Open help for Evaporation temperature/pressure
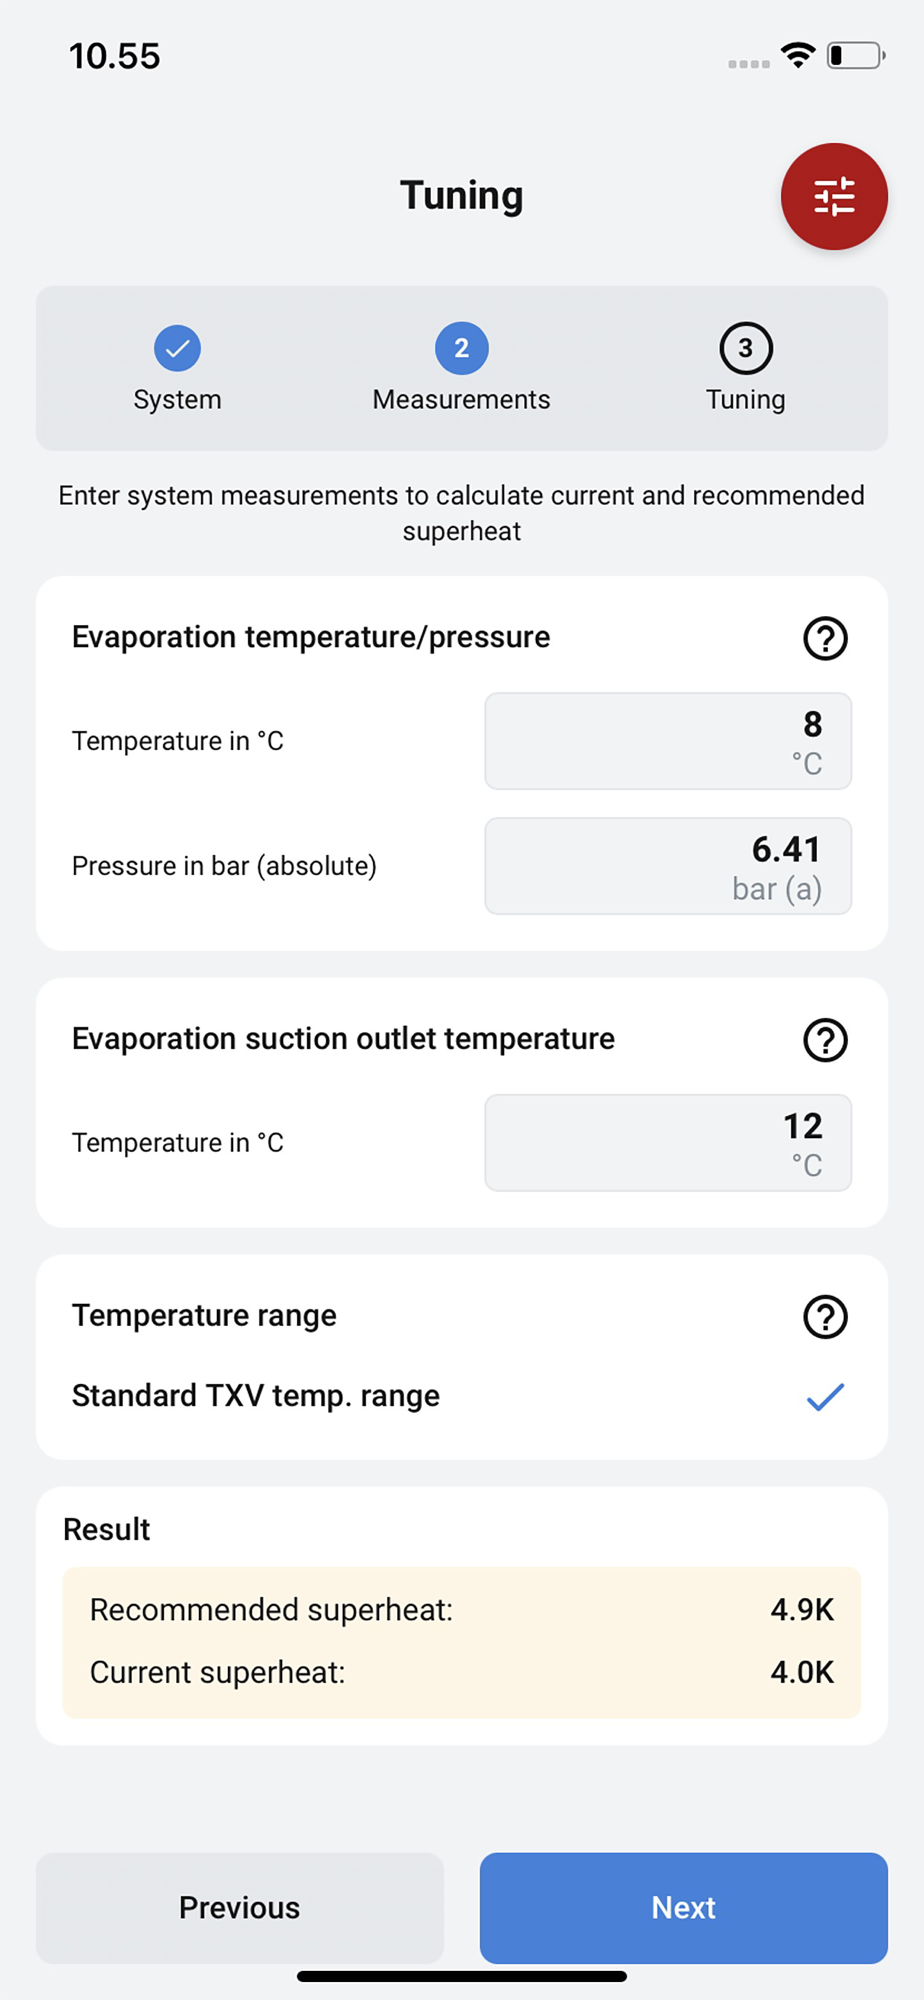Viewport: 924px width, 2000px height. pyautogui.click(x=825, y=638)
